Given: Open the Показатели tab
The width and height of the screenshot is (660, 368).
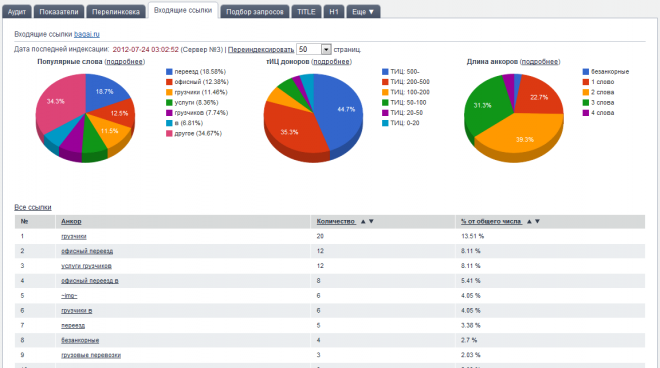Looking at the screenshot, I should point(59,12).
